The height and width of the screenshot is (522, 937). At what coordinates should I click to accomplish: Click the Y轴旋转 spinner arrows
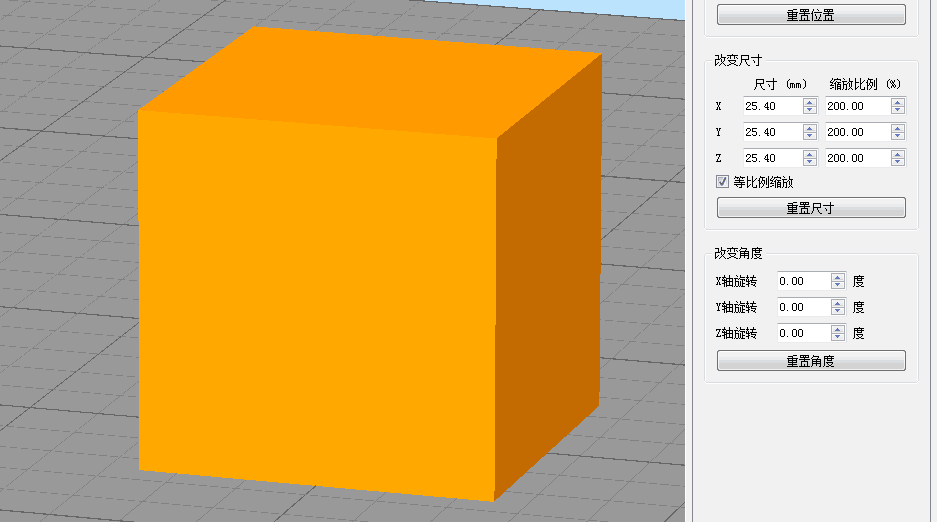click(838, 307)
